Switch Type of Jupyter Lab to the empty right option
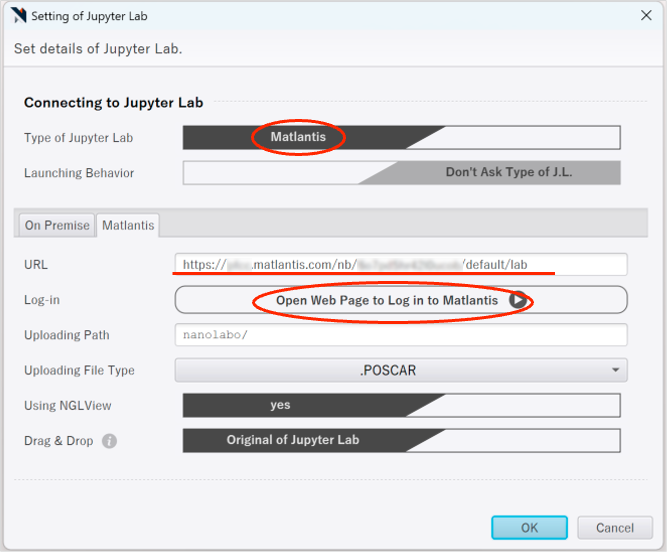 tap(535, 137)
